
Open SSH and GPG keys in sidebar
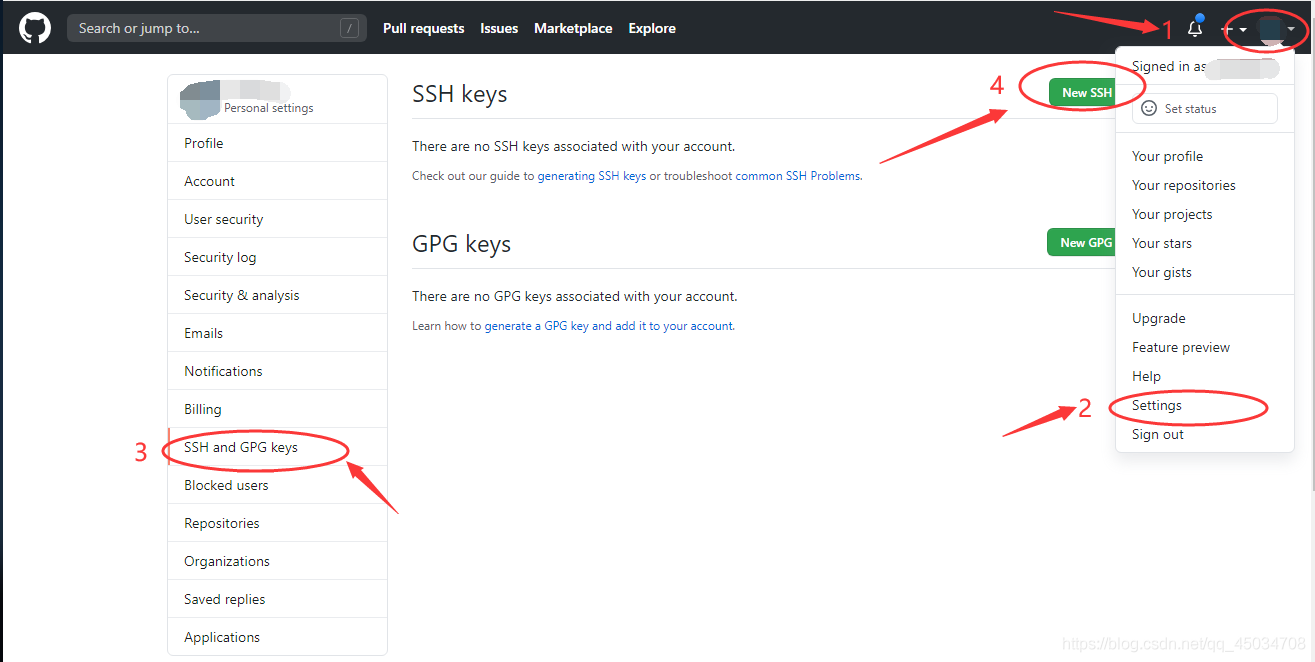277,447
